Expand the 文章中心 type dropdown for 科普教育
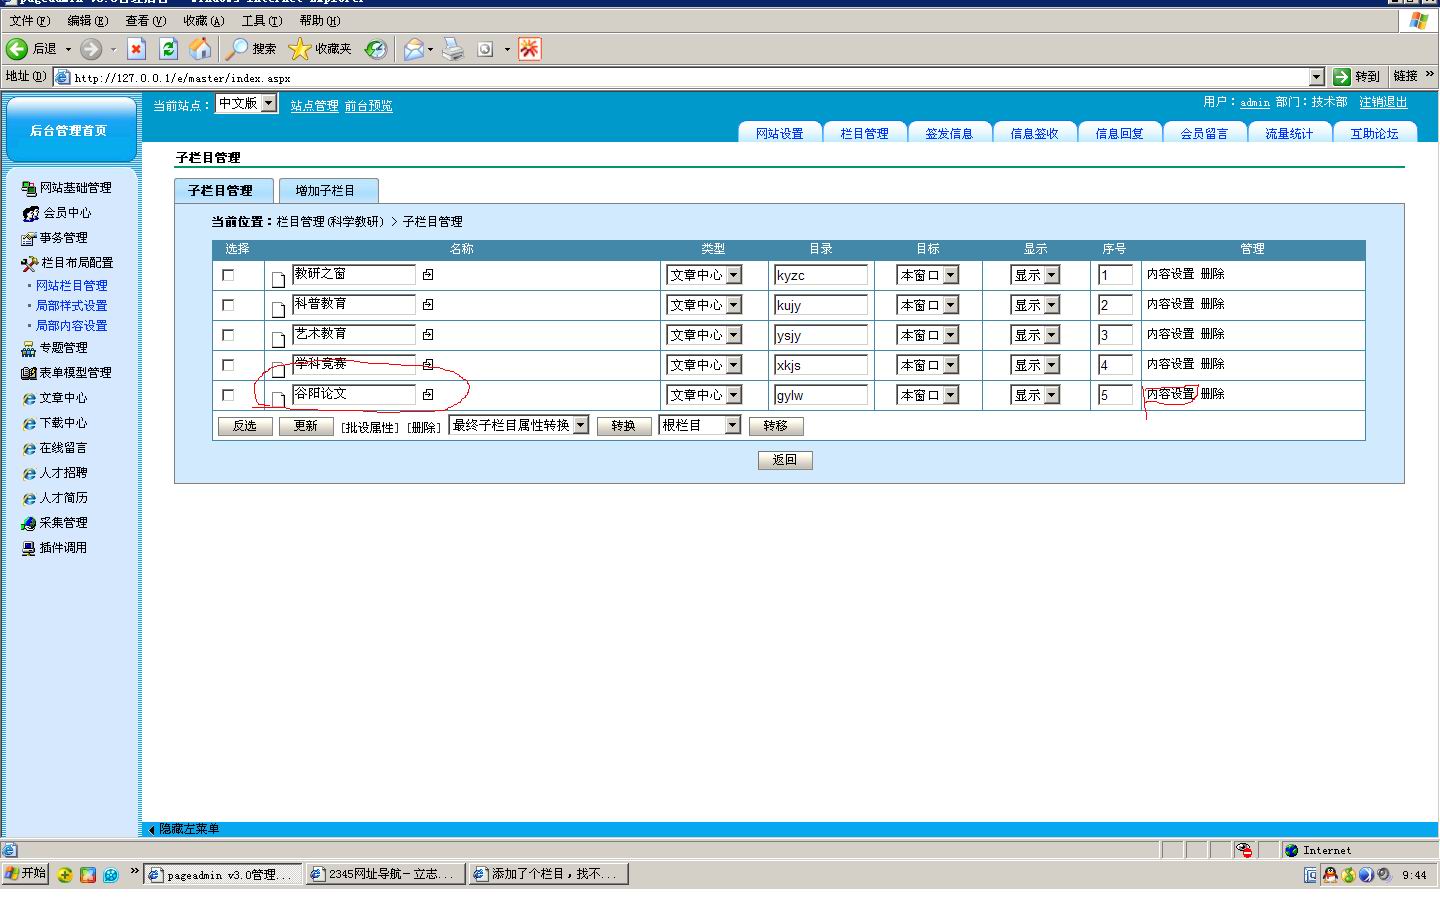1440x900 pixels. pos(733,305)
